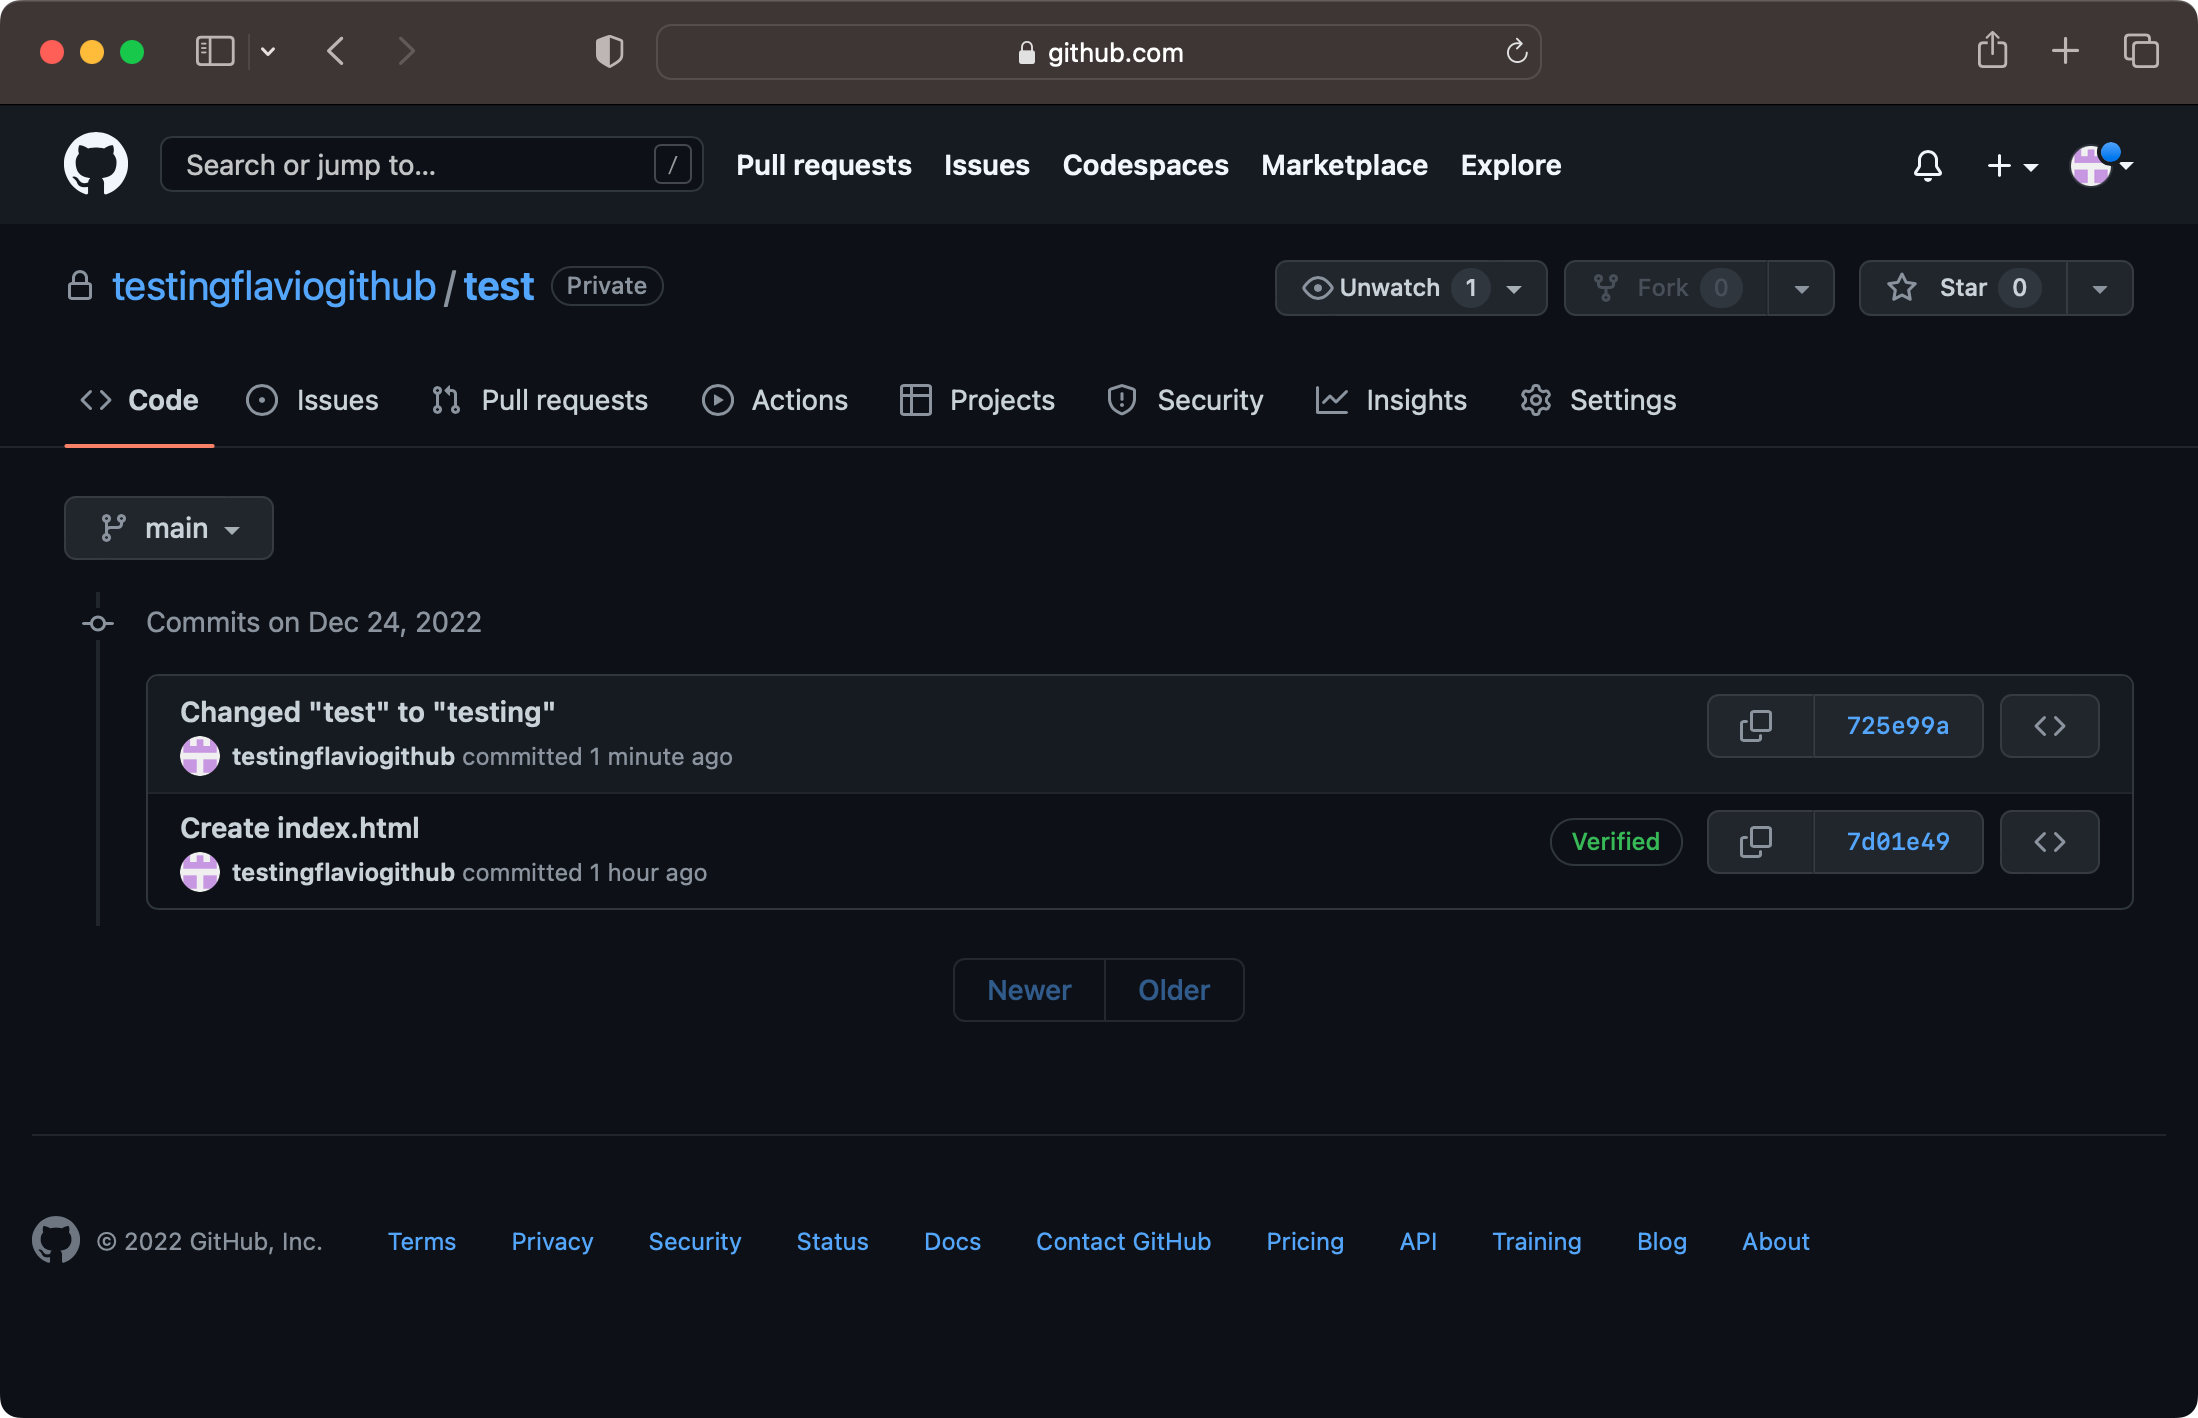This screenshot has height=1418, width=2198.
Task: Copy the 725e99a commit SHA
Action: coord(1757,726)
